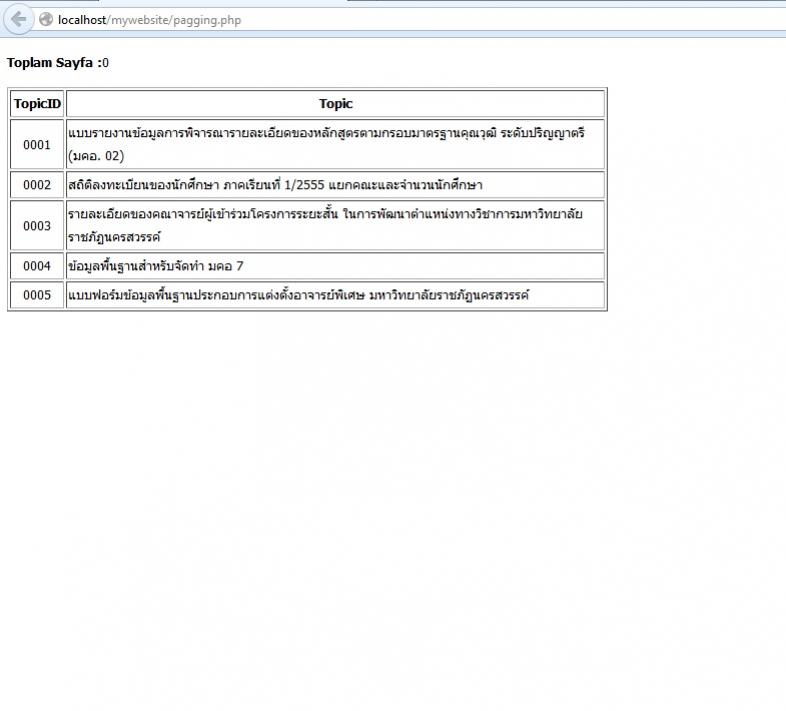Click the topic text of row 0004

coord(156,266)
